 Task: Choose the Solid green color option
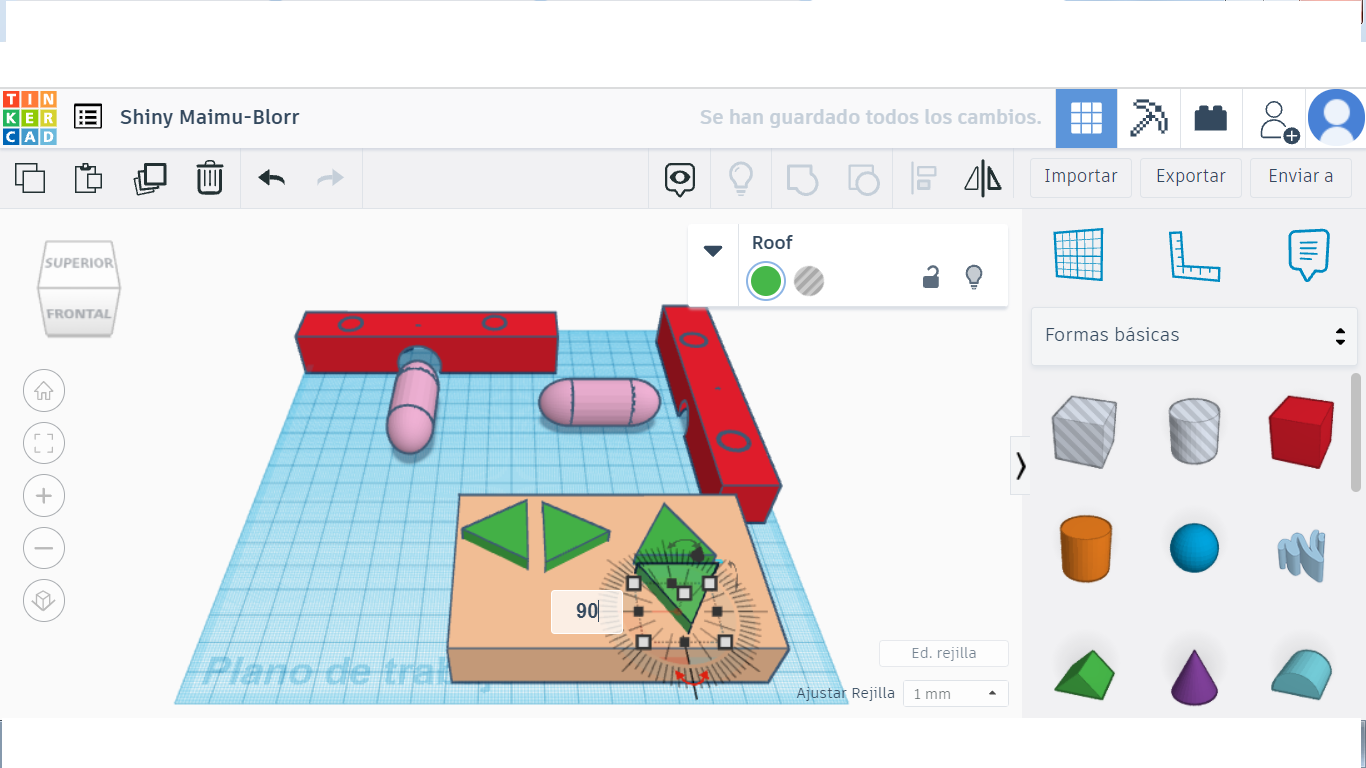(766, 281)
